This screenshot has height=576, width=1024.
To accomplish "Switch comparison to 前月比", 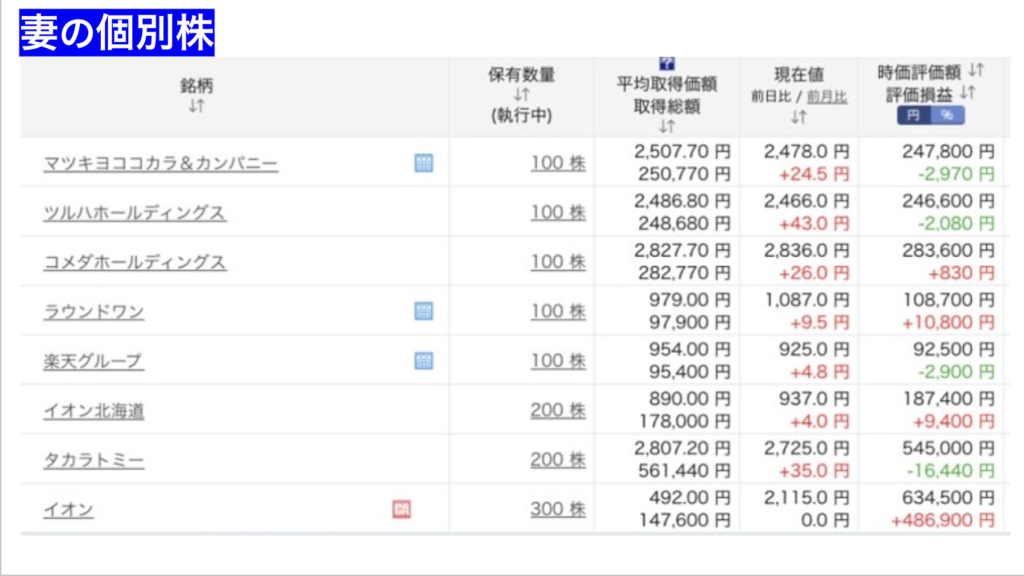I will [x=826, y=97].
